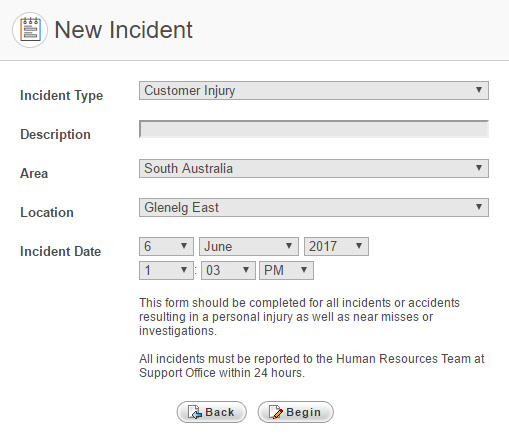Open the Incident Type dropdown
Viewport: 509px width, 446px height.
(314, 90)
